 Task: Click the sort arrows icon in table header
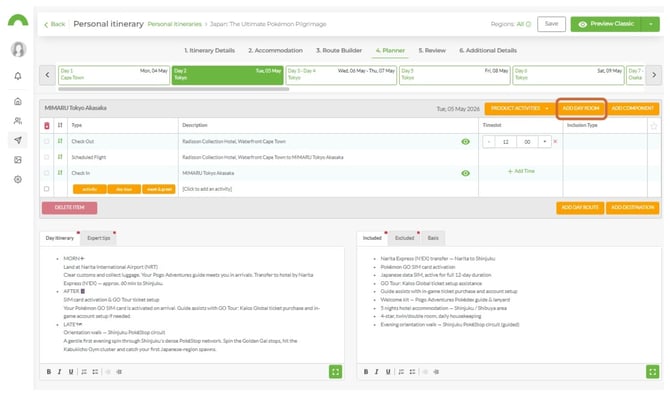(60, 125)
